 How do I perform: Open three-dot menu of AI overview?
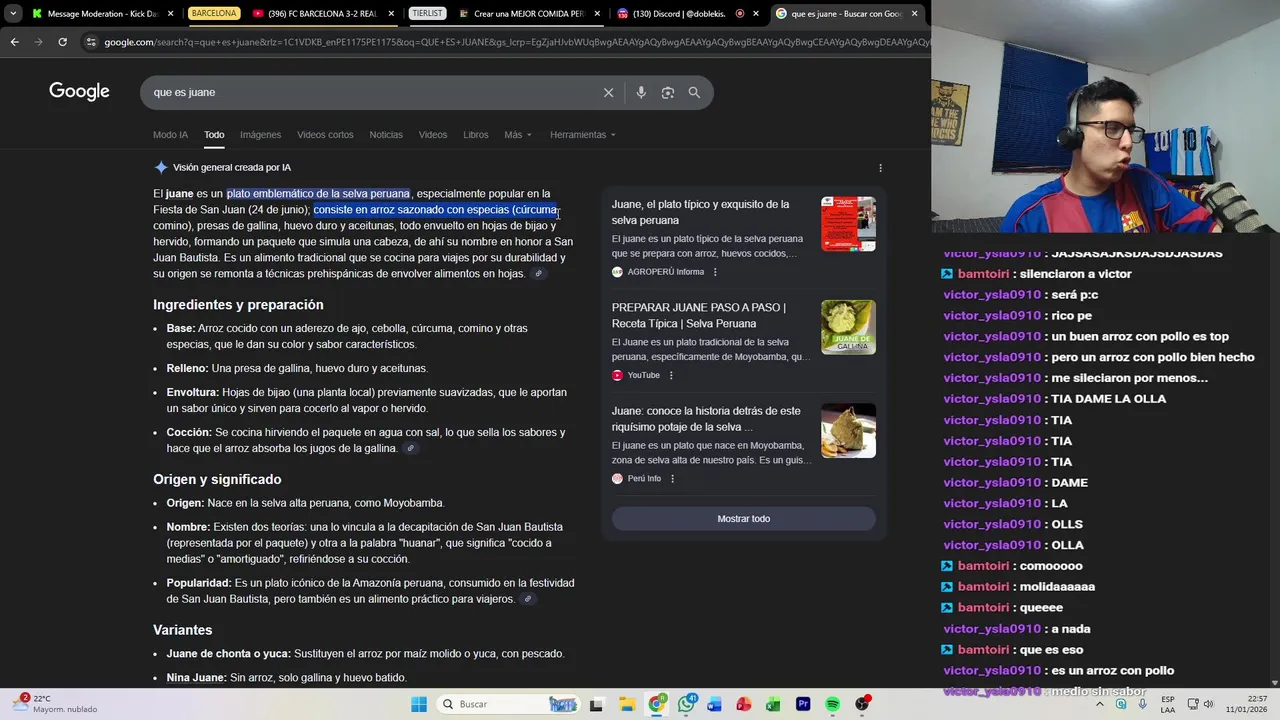coord(880,168)
